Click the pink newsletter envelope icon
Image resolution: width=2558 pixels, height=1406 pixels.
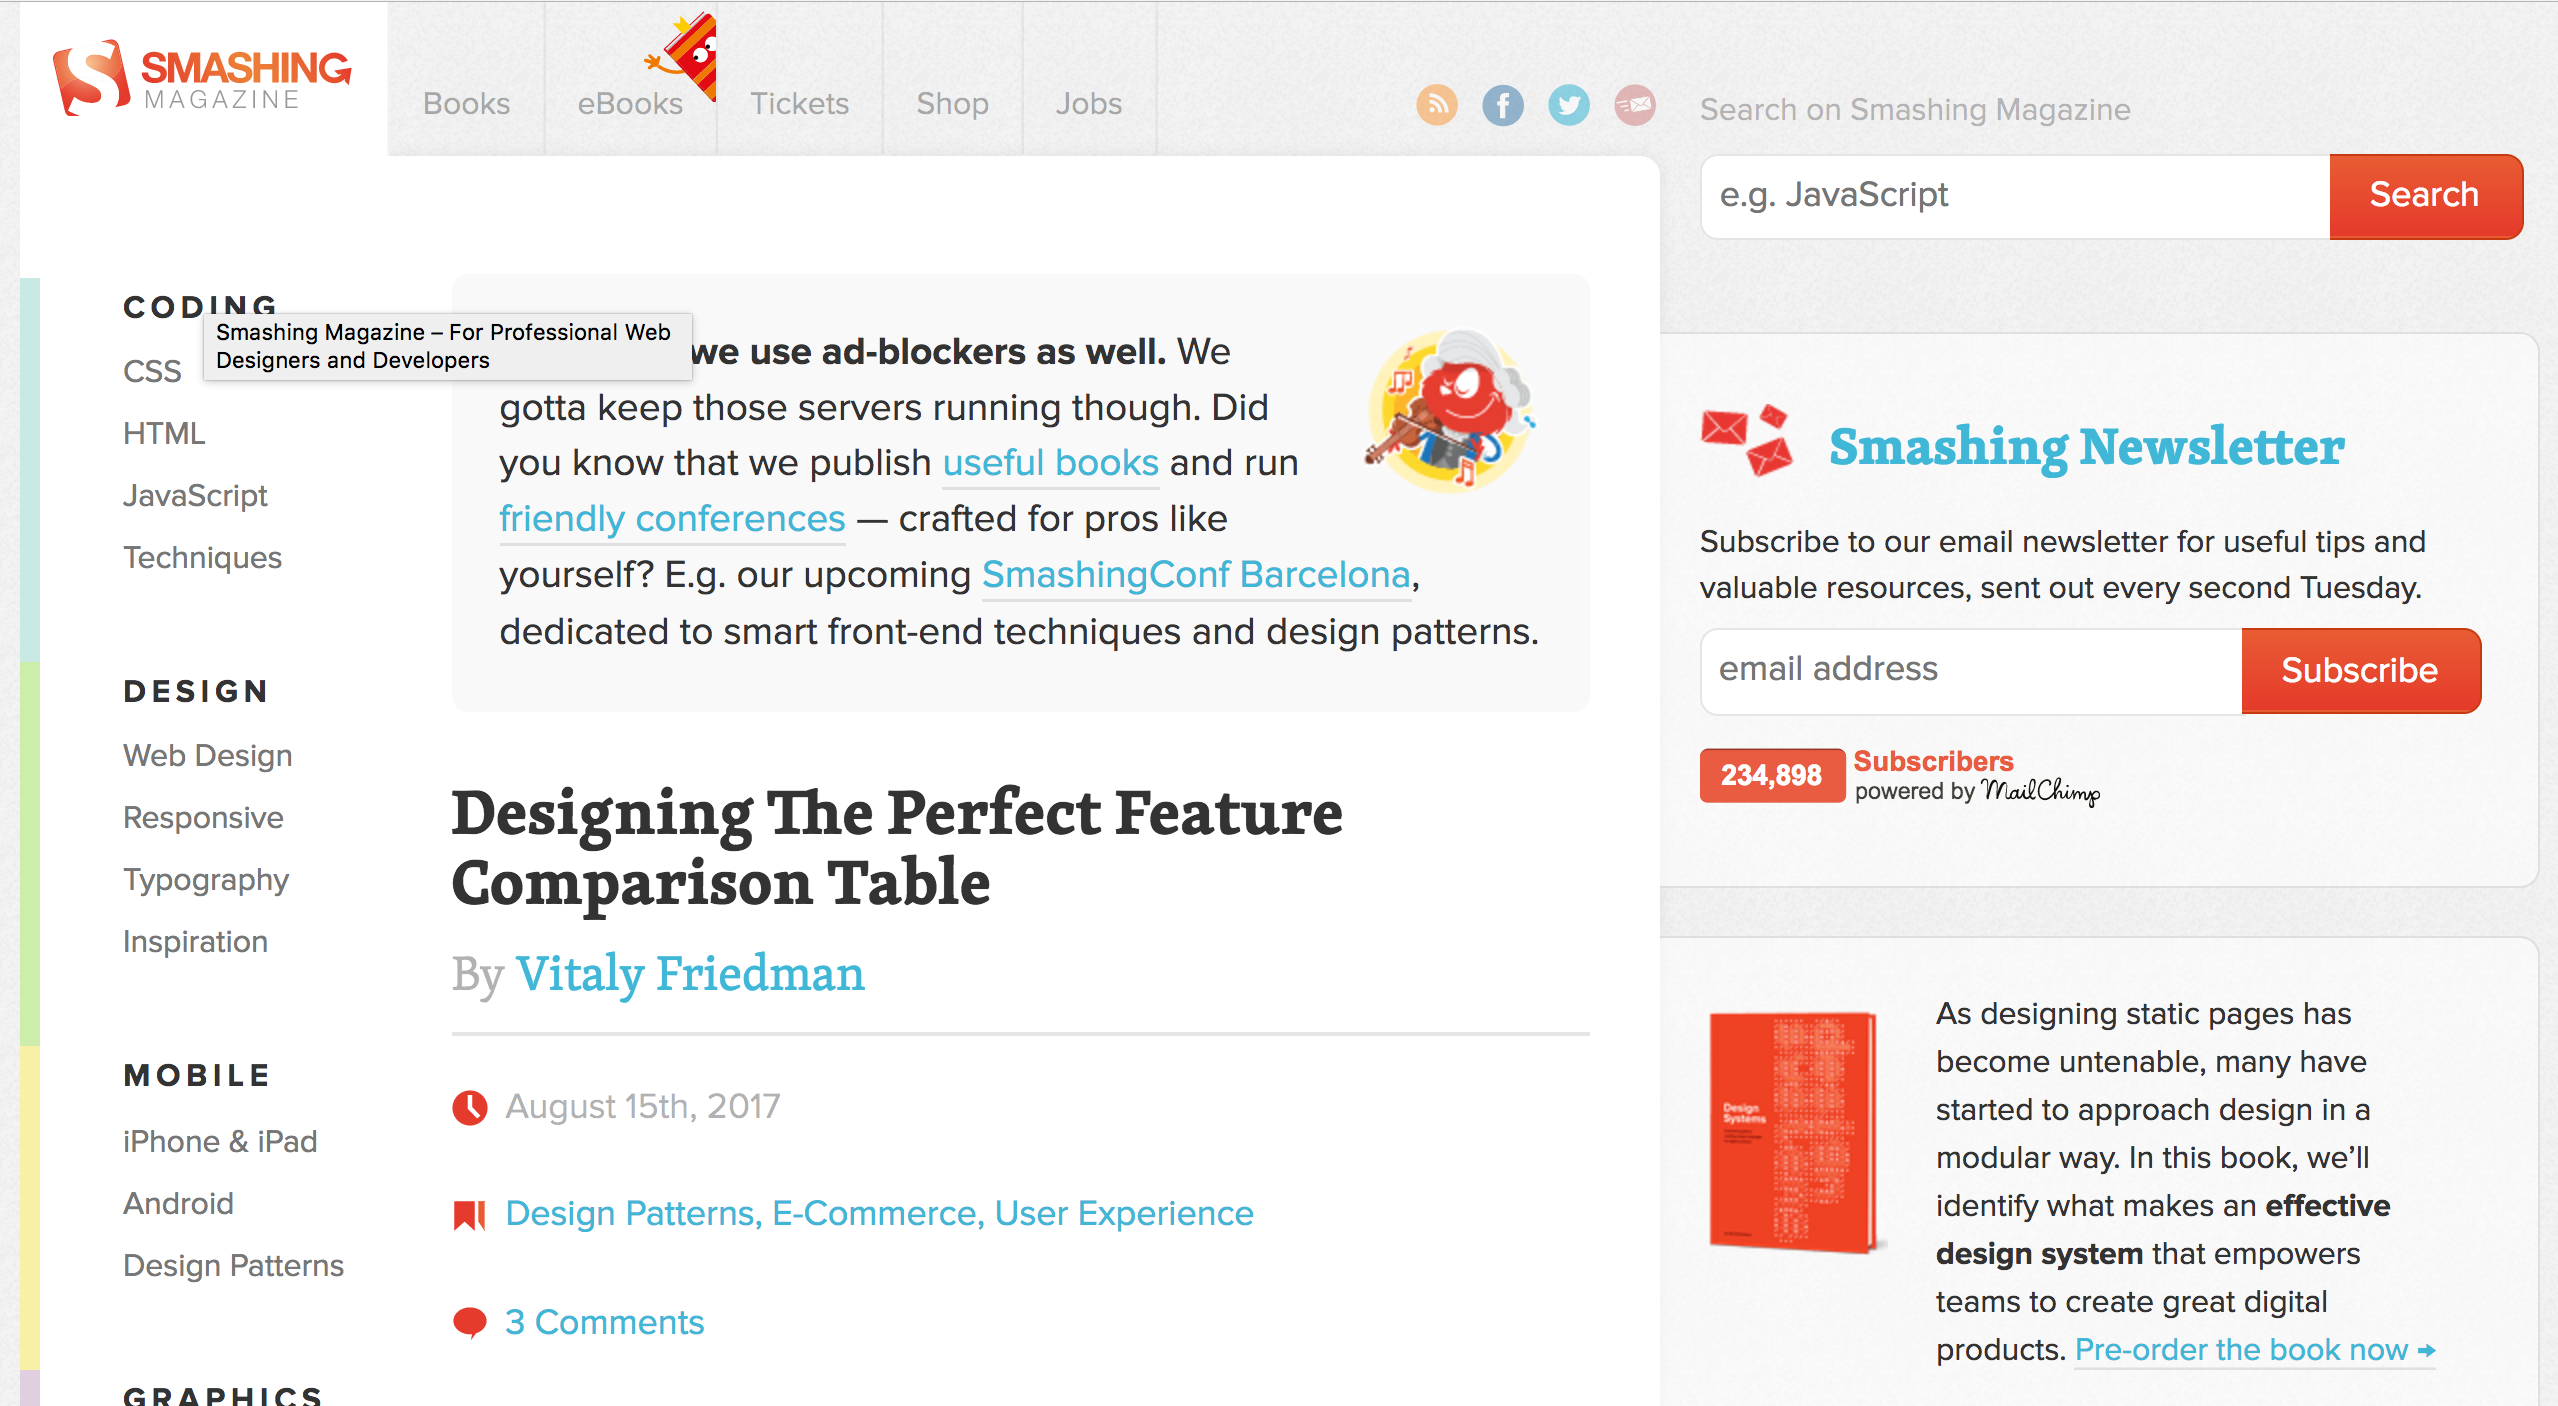coord(1634,105)
